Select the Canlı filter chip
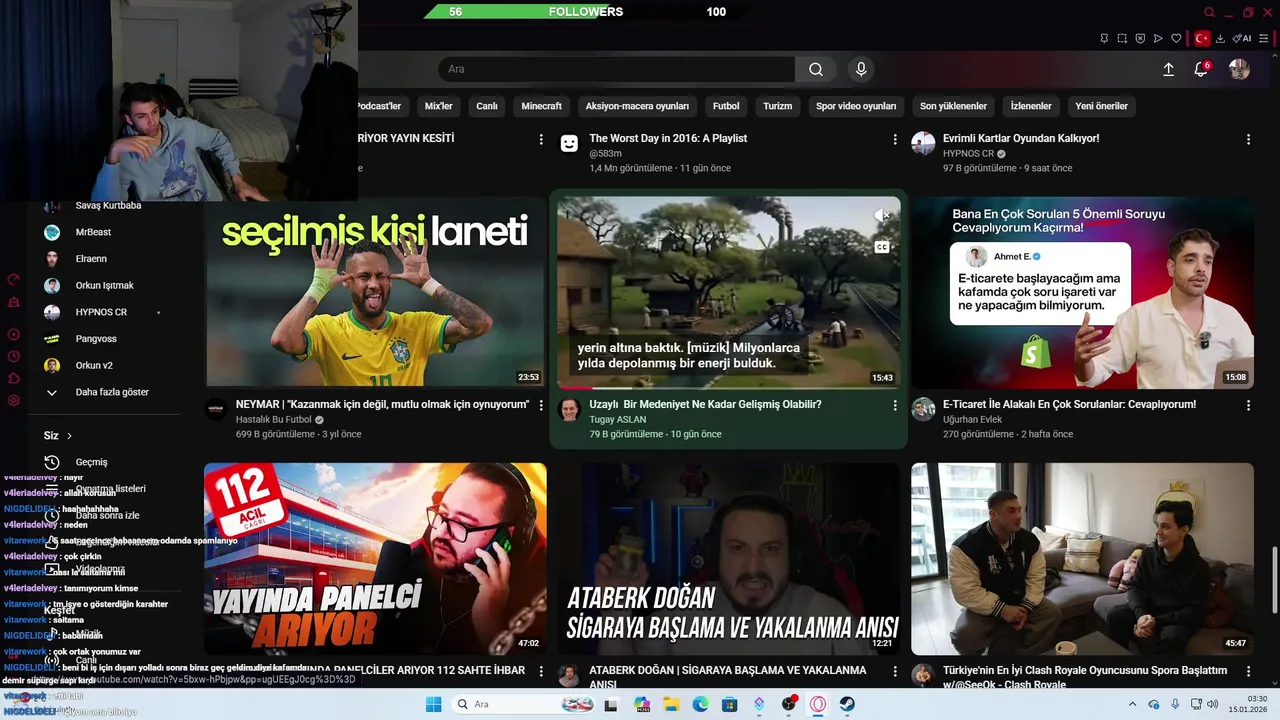 tap(487, 106)
